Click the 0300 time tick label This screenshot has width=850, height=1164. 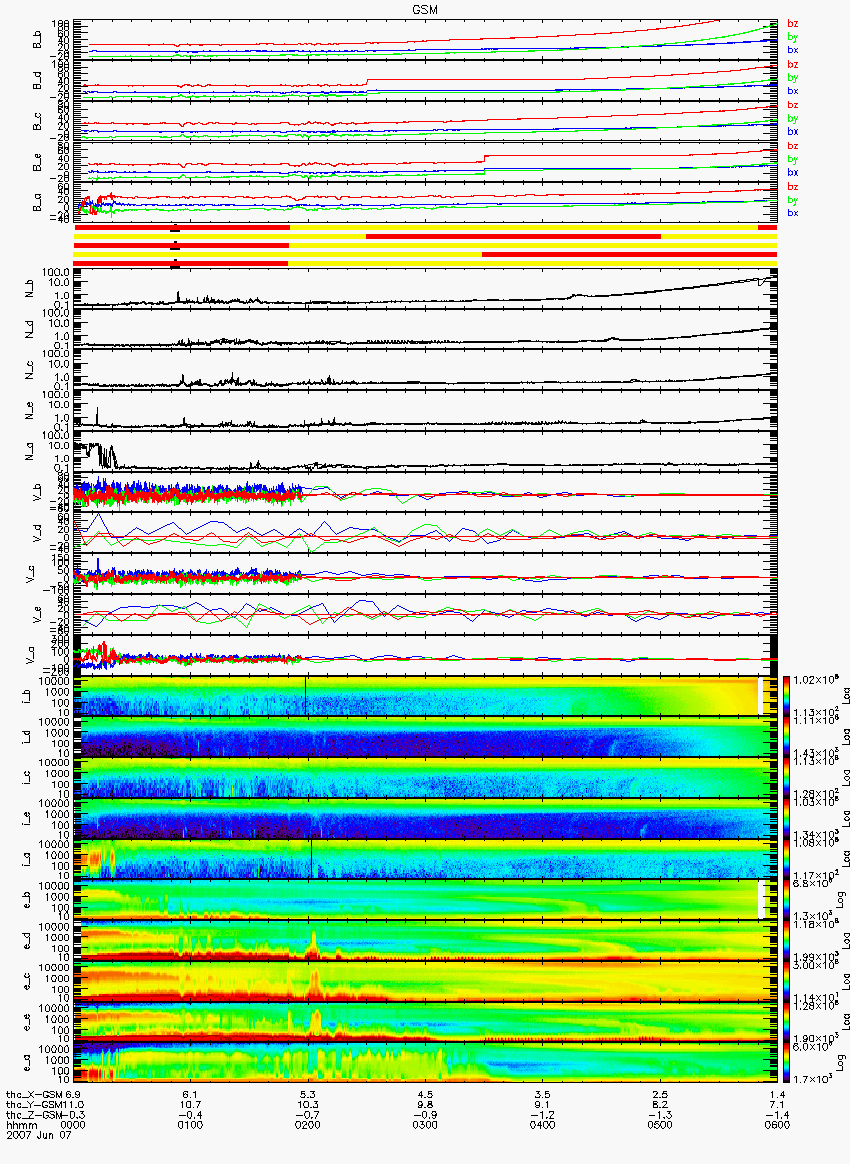(x=425, y=1125)
